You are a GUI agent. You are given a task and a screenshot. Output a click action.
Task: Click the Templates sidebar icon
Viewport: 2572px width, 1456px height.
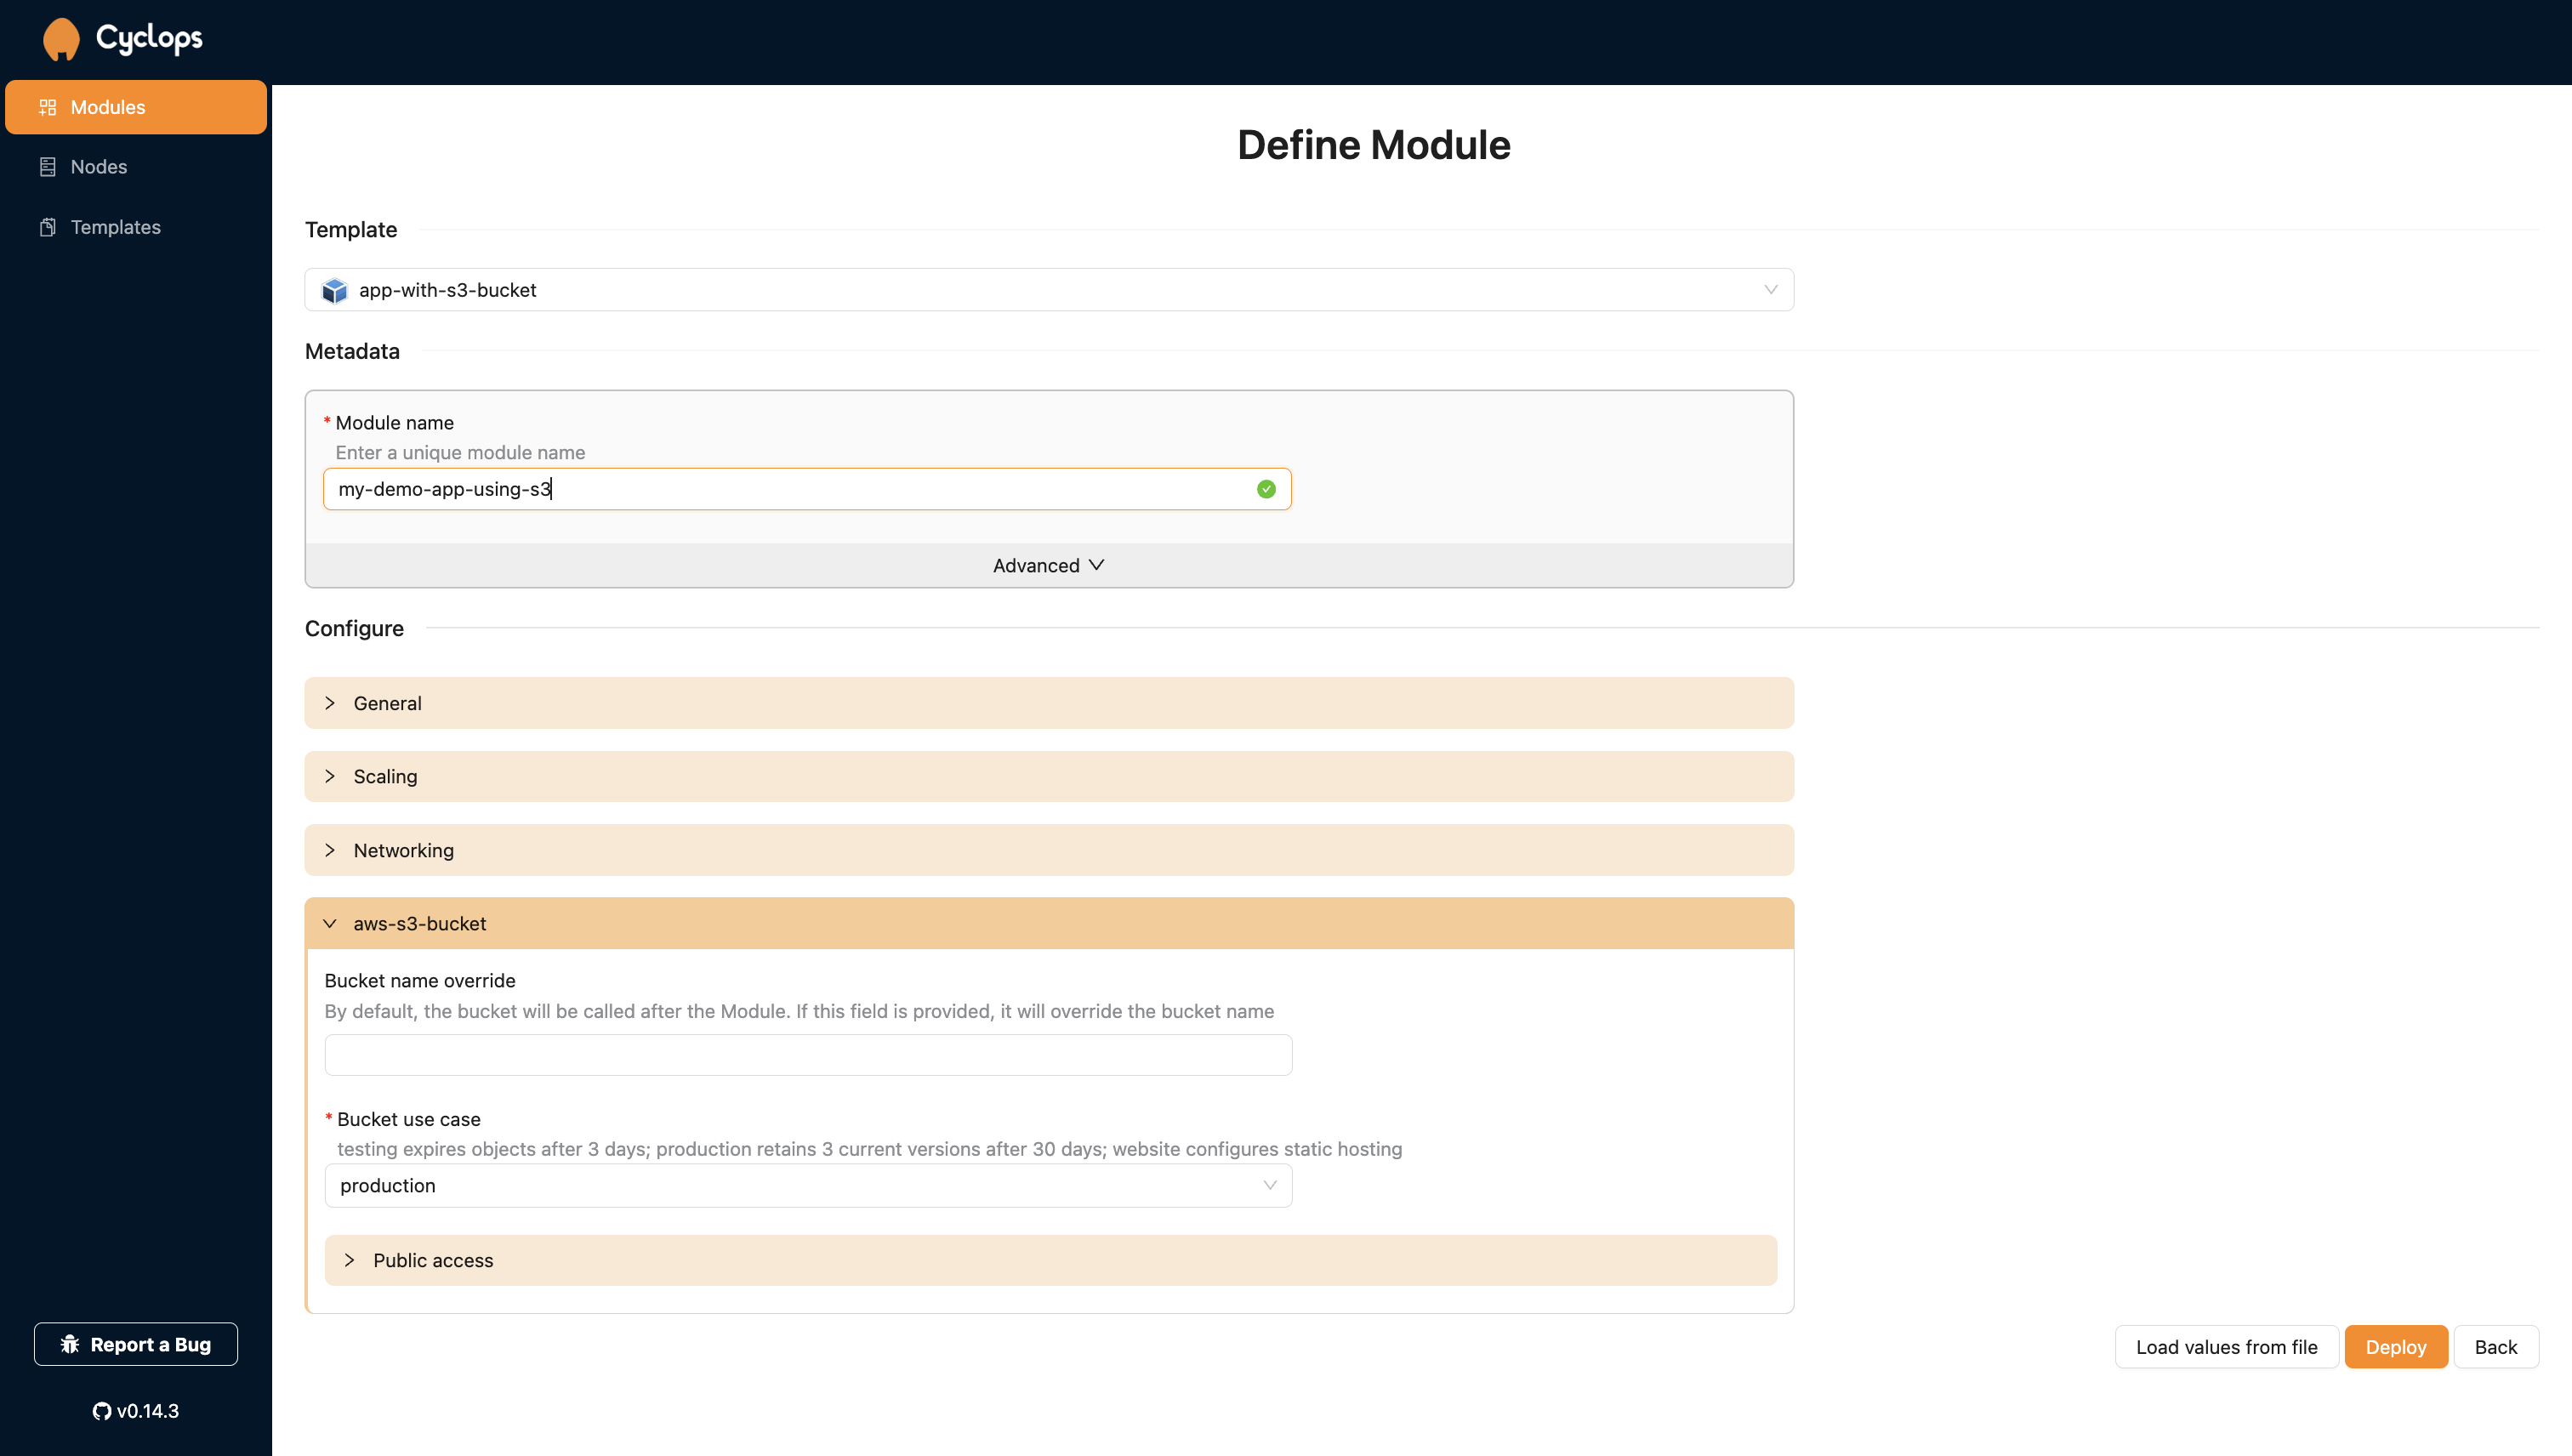click(x=46, y=226)
